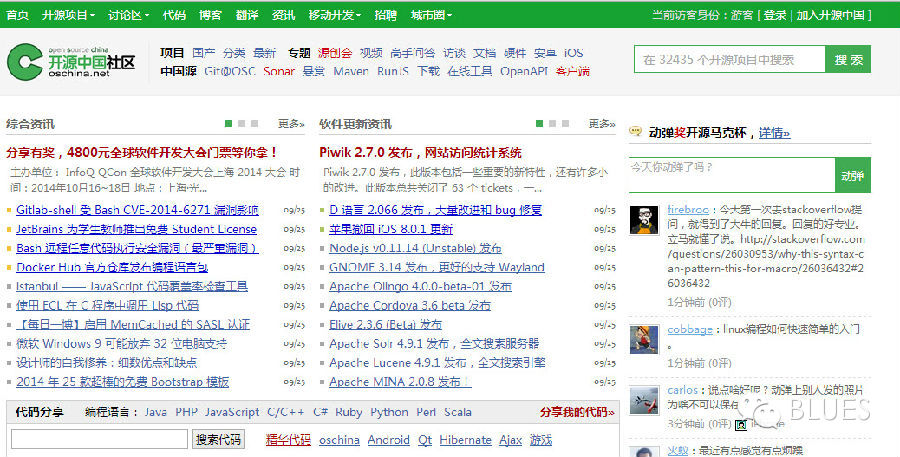Select second carousel dot in 综合资讯
The image size is (900, 457).
coord(242,123)
